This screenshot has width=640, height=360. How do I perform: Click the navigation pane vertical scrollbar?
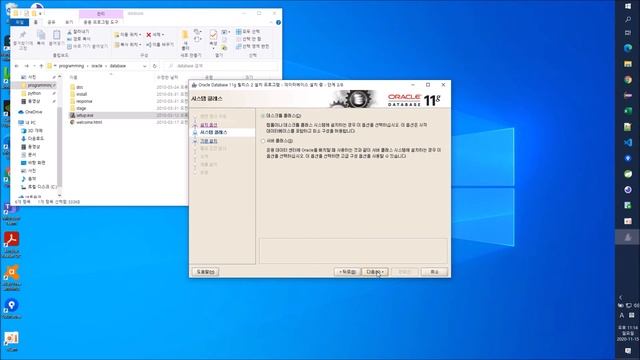(60, 147)
